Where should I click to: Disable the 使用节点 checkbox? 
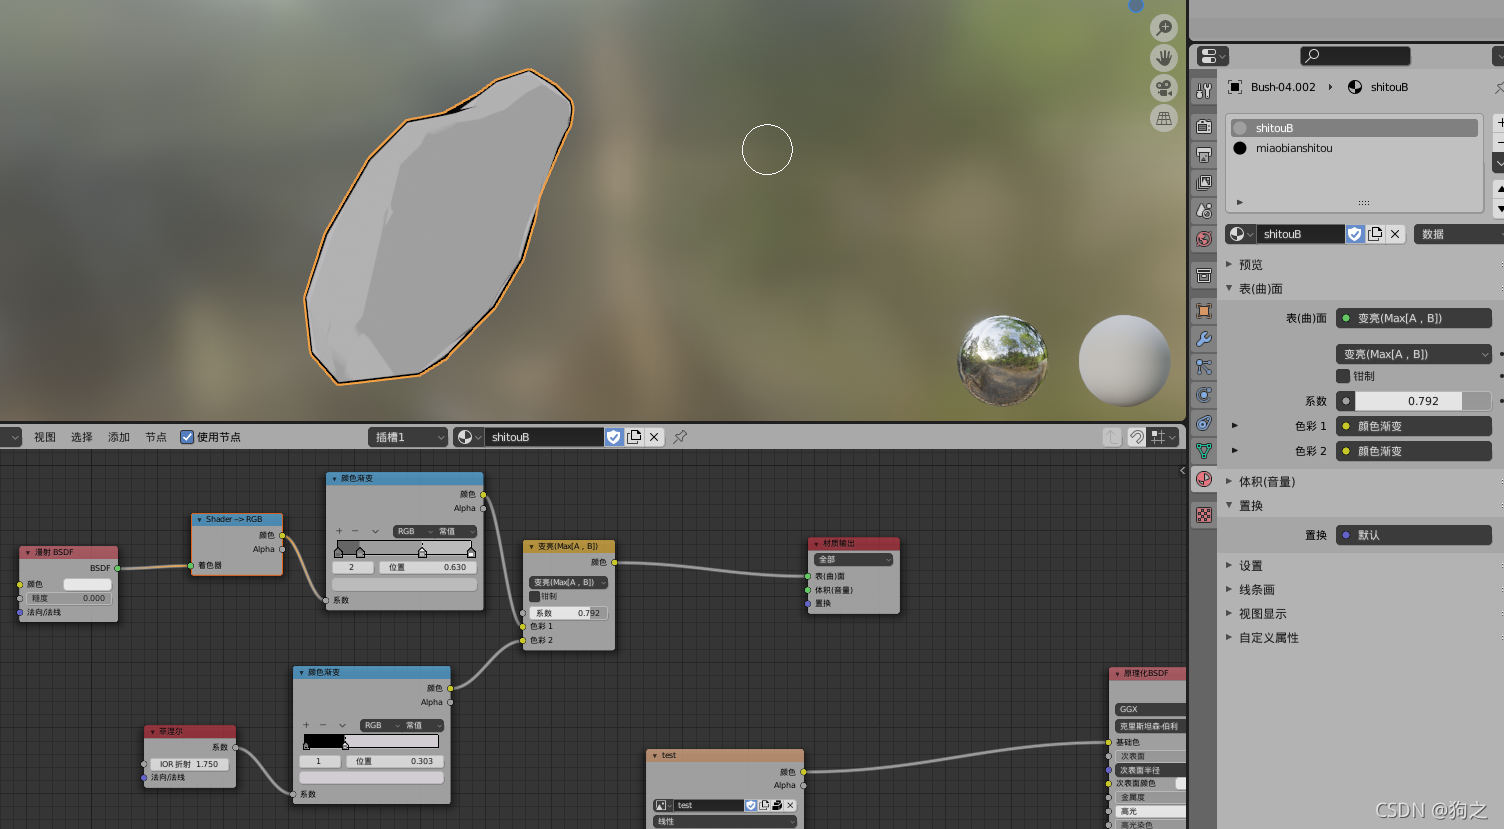tap(187, 436)
